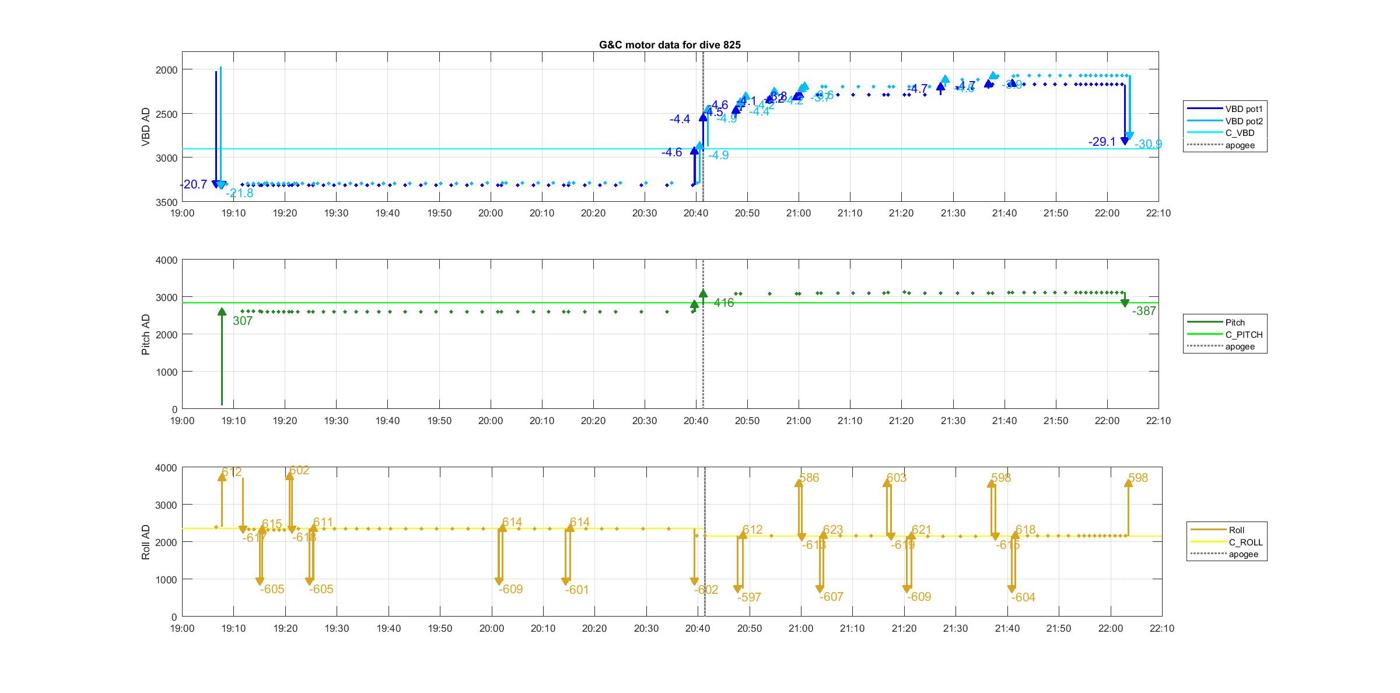Click the '623' roll data label
Image resolution: width=1400 pixels, height=693 pixels.
point(833,530)
